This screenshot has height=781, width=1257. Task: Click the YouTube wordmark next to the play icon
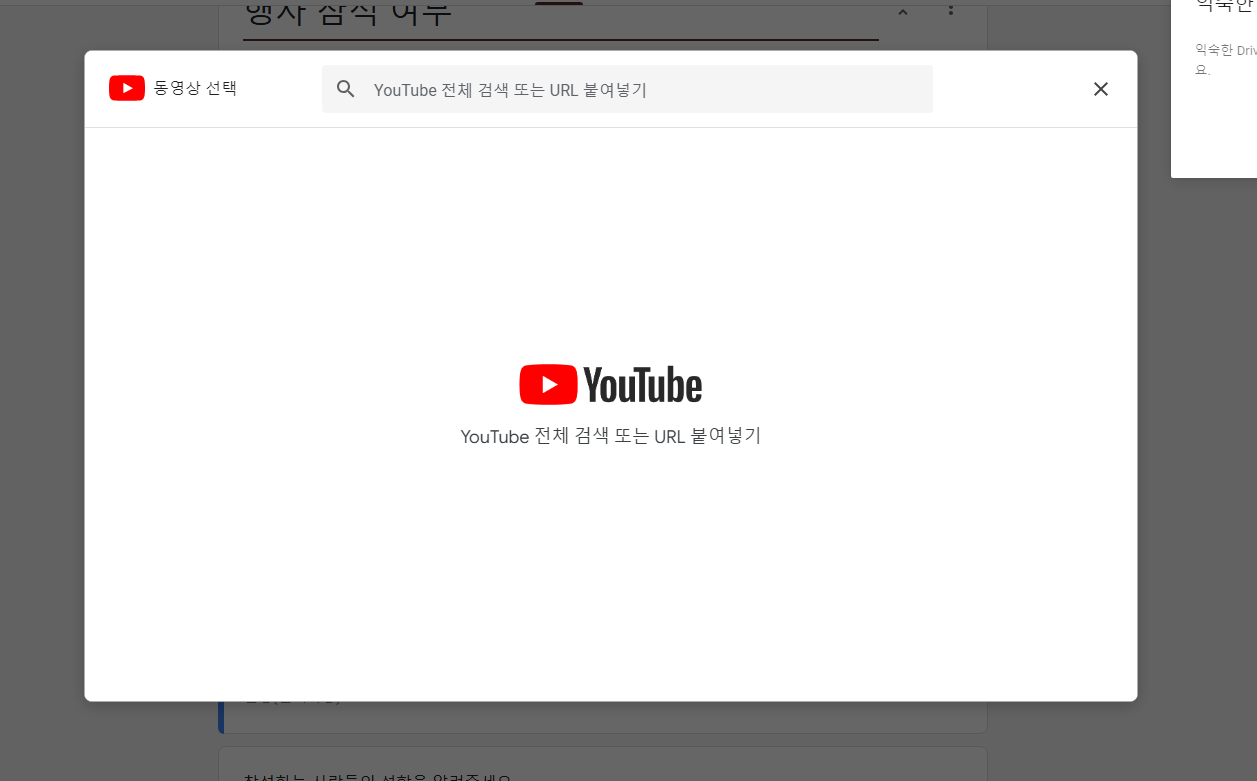(x=645, y=384)
